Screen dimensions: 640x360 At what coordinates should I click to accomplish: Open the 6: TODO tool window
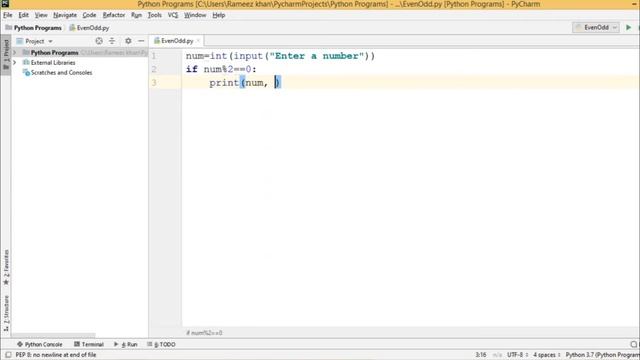[x=161, y=344]
